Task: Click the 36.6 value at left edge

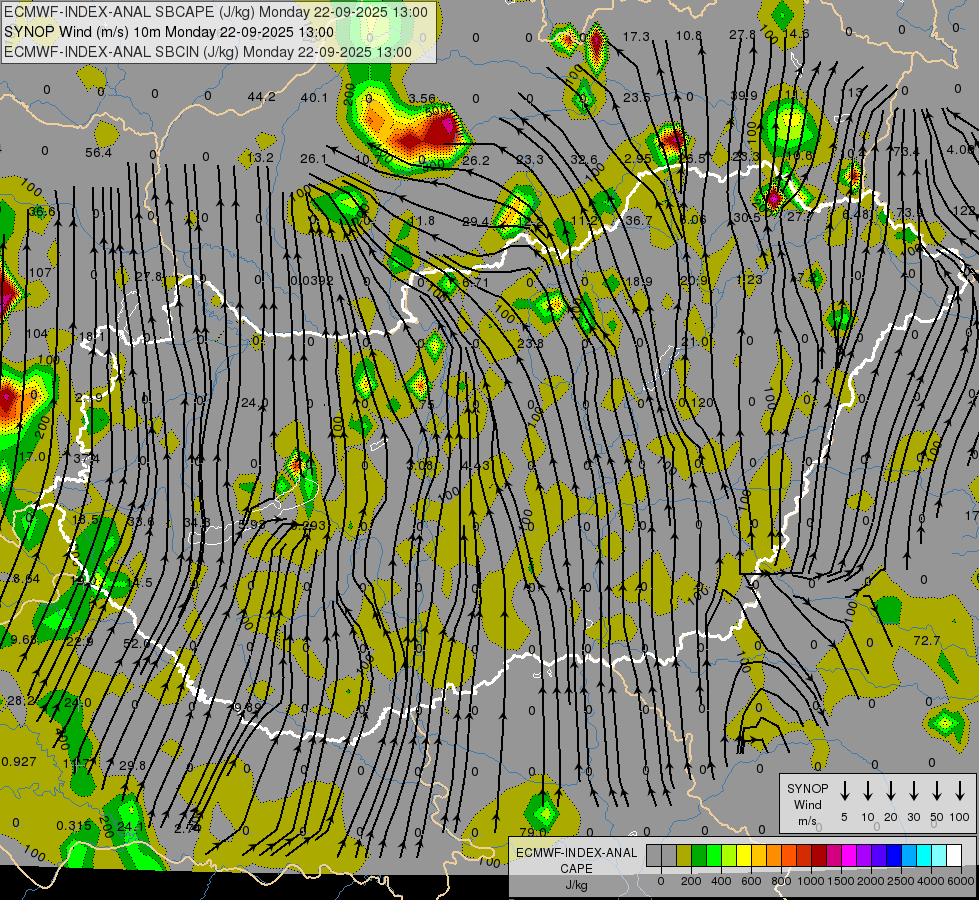Action: (42, 212)
